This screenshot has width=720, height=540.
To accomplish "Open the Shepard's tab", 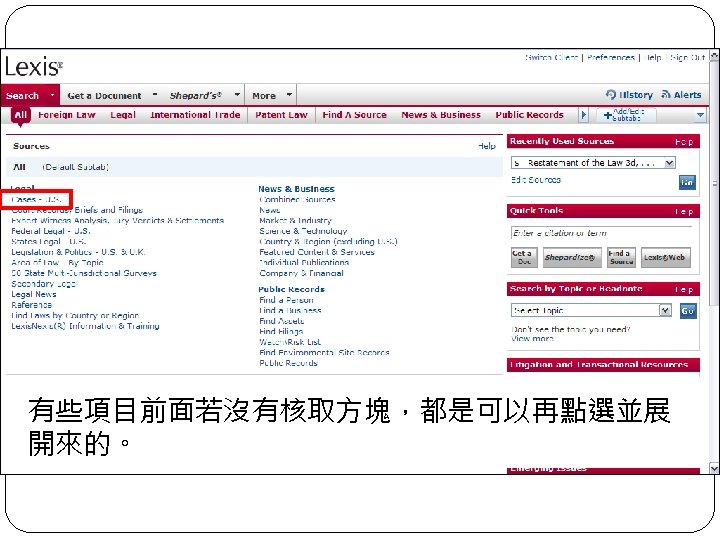I will pyautogui.click(x=196, y=96).
